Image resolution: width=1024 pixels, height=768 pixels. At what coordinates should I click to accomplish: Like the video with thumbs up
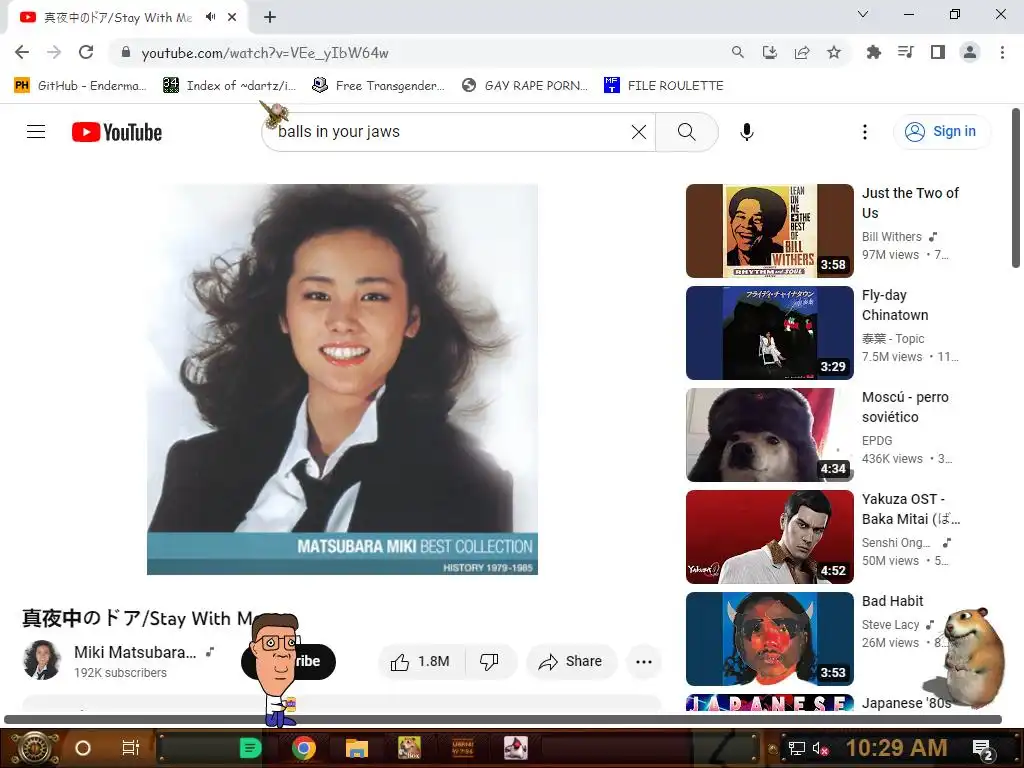tap(421, 662)
